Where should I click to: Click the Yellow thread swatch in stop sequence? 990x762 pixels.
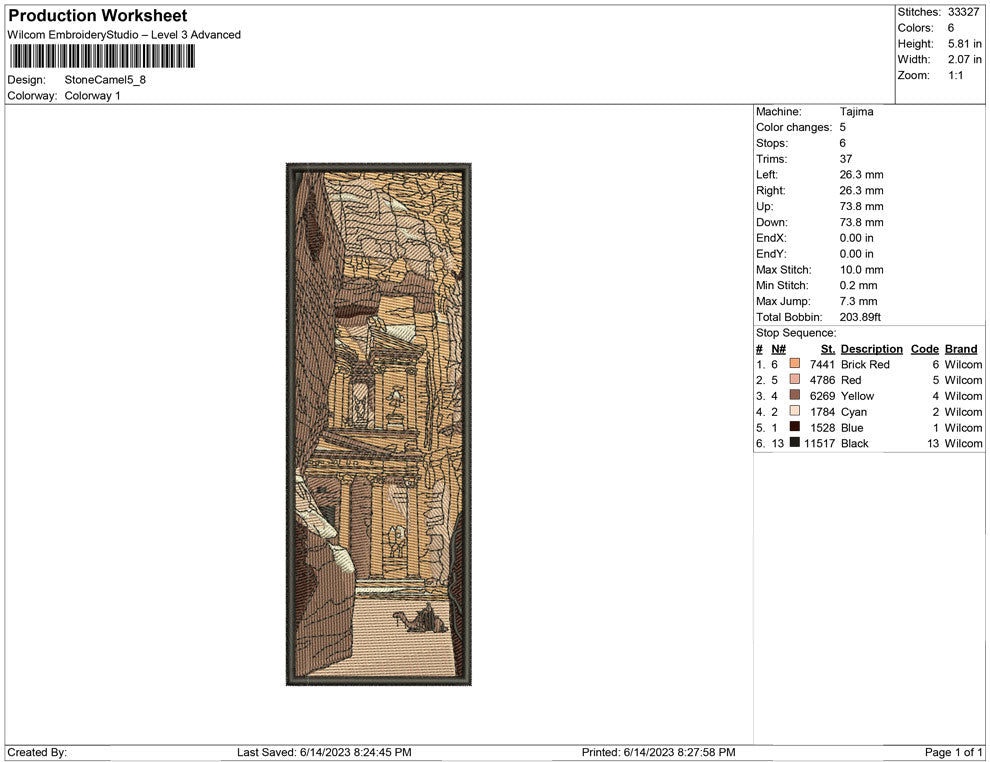coord(794,396)
